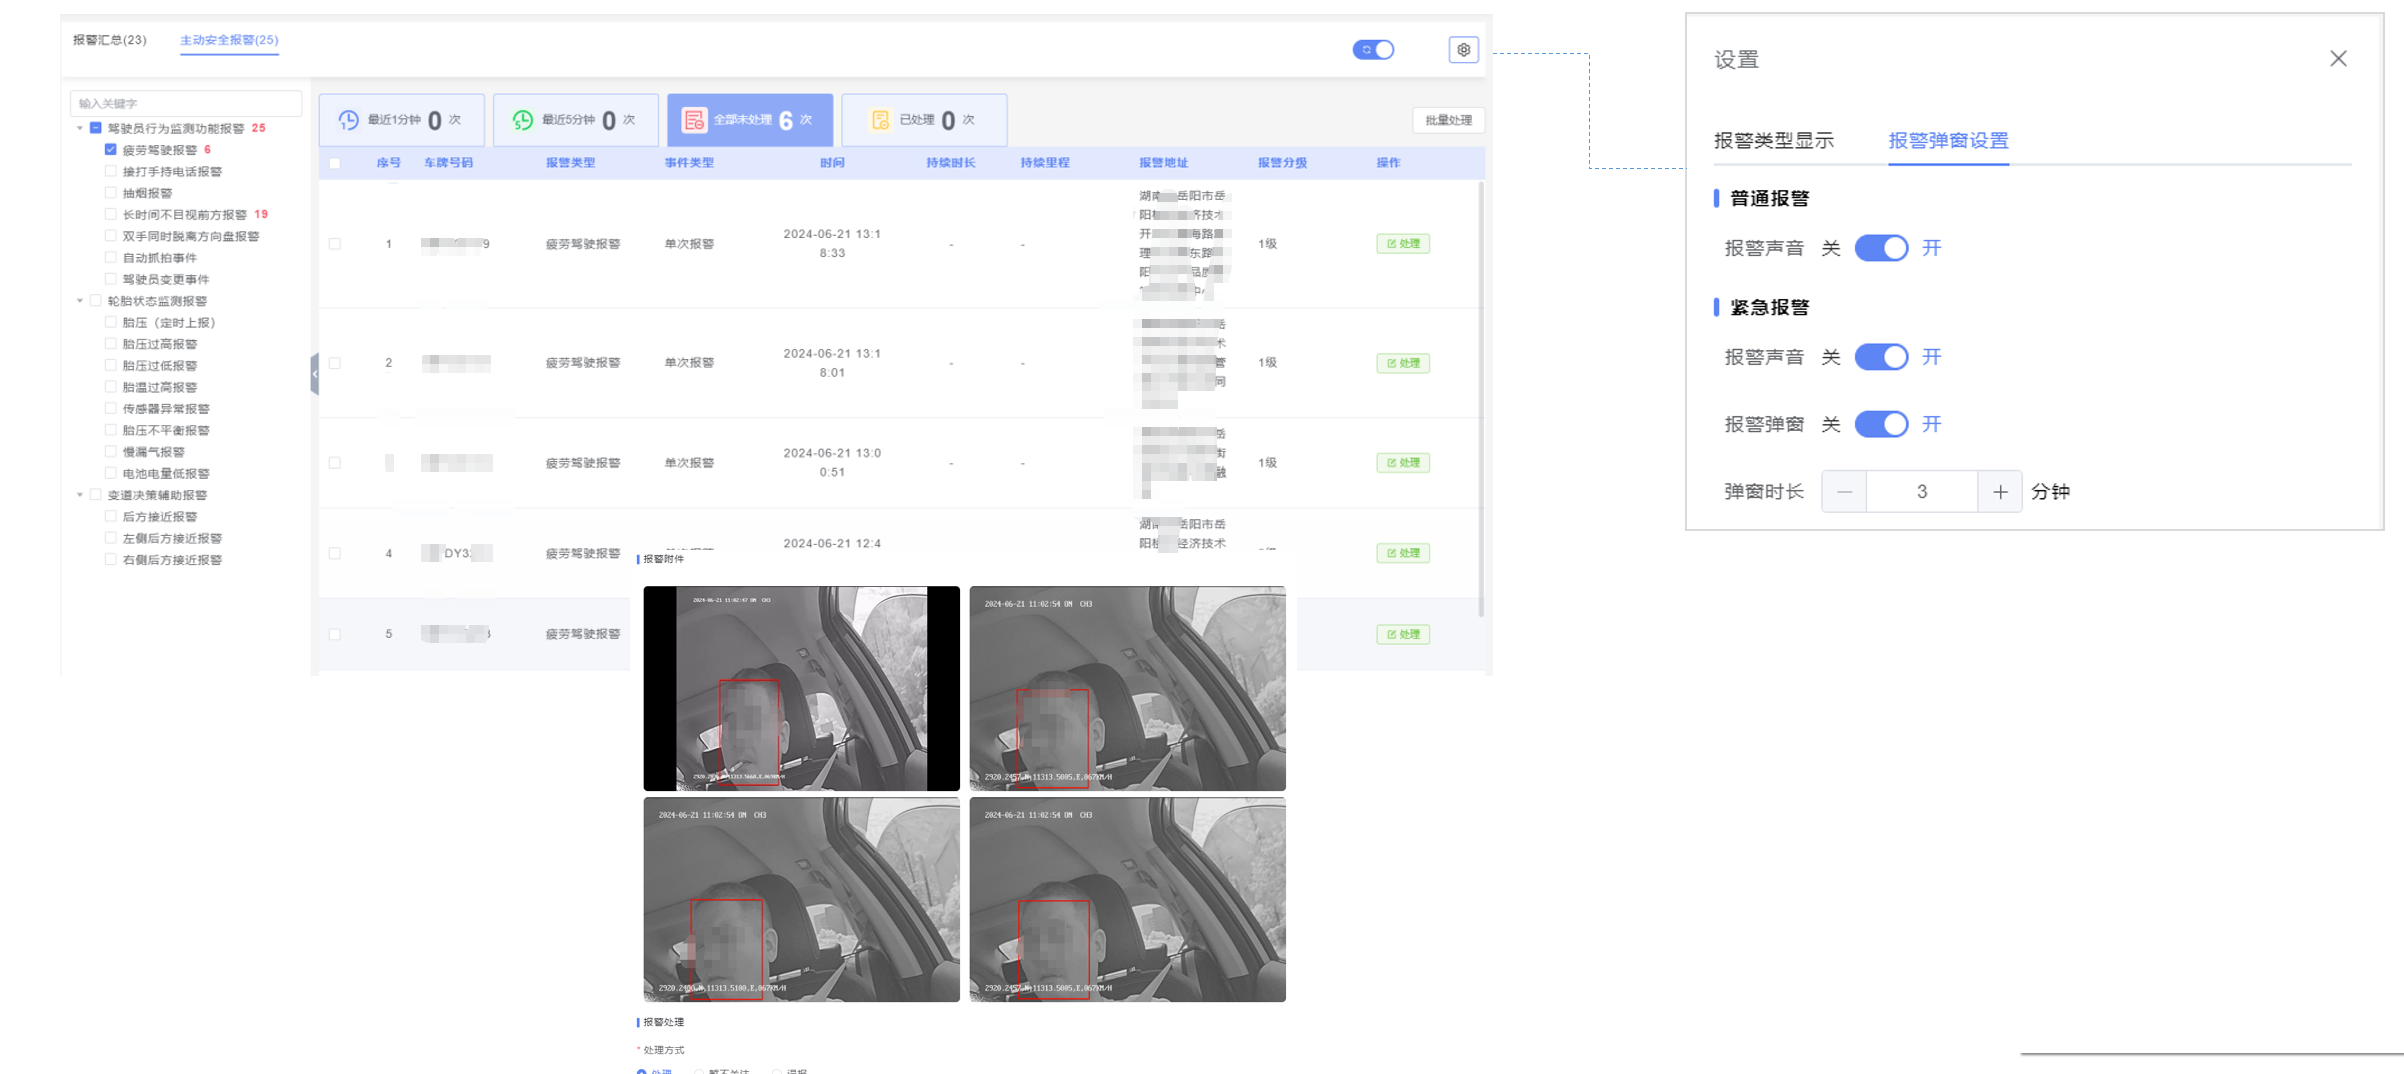Screen dimensions: 2404x1074
Task: Collapse 驾驶员行为监测功能报警 tree node
Action: (x=80, y=128)
